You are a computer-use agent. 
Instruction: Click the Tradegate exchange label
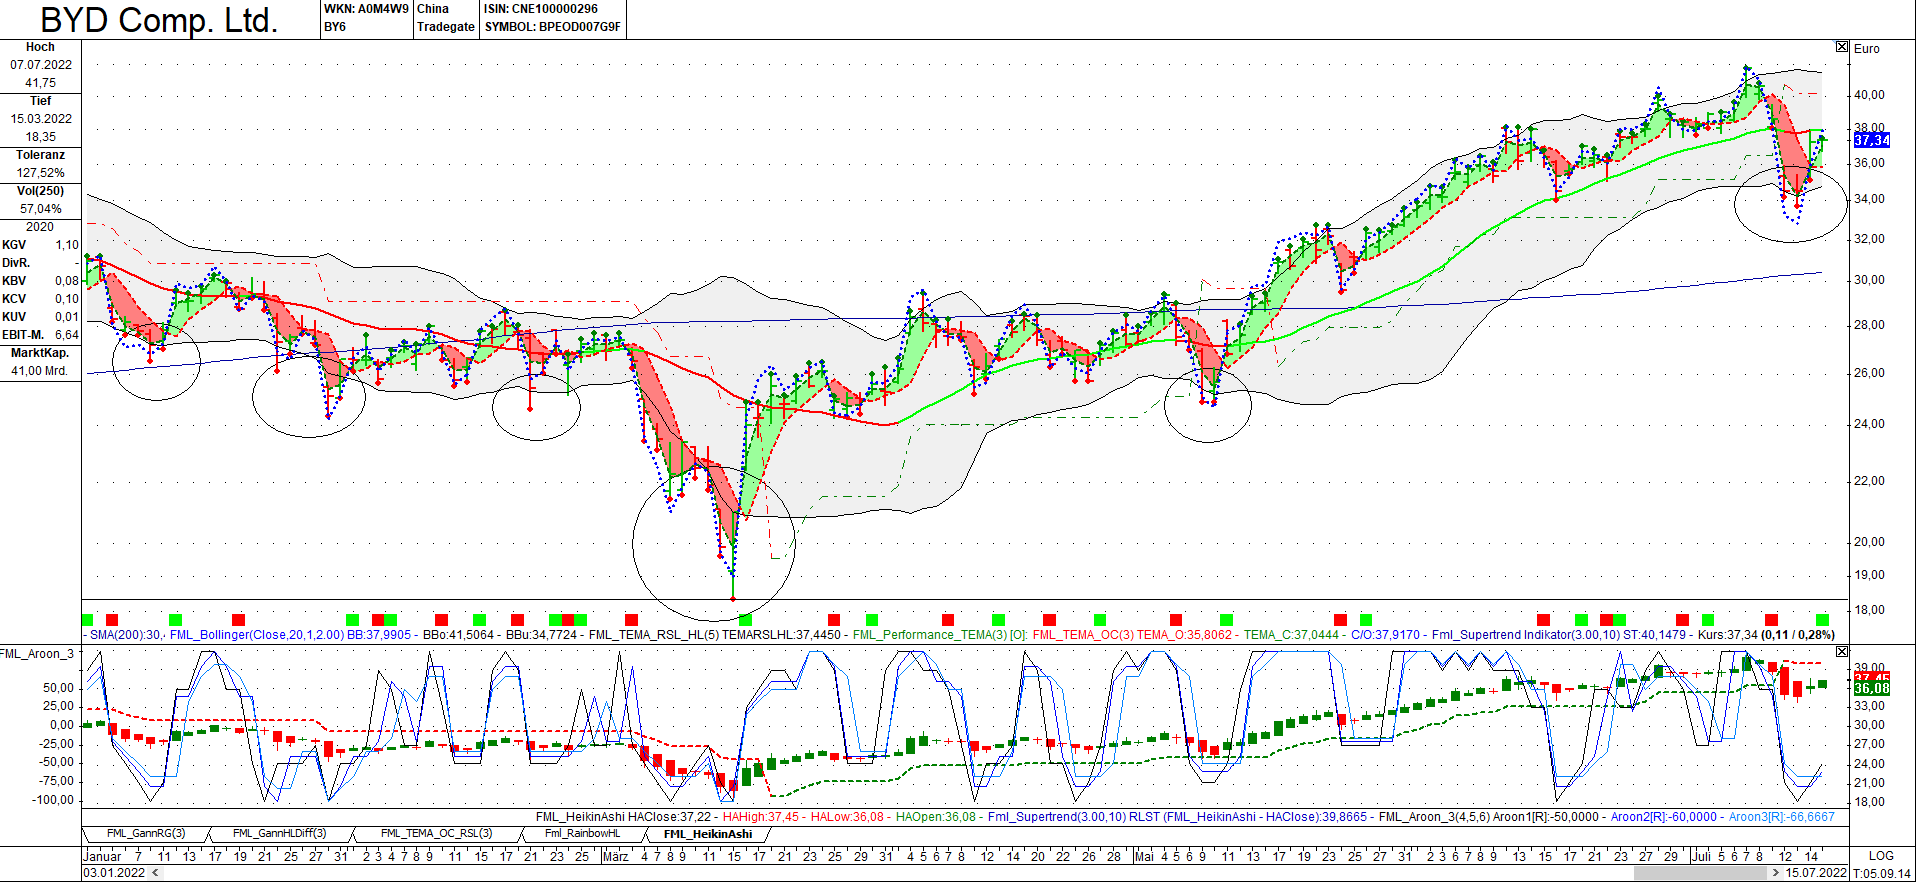446,27
